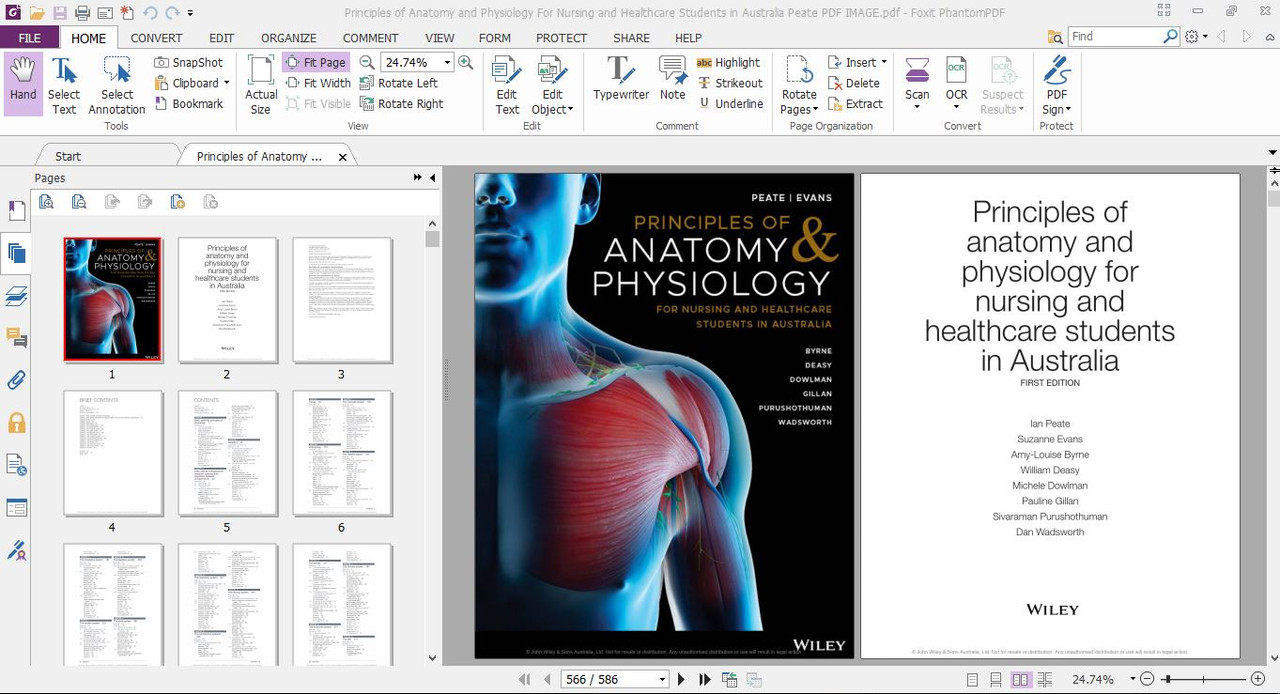Image resolution: width=1280 pixels, height=694 pixels.
Task: Click Extract pages button
Action: point(856,103)
